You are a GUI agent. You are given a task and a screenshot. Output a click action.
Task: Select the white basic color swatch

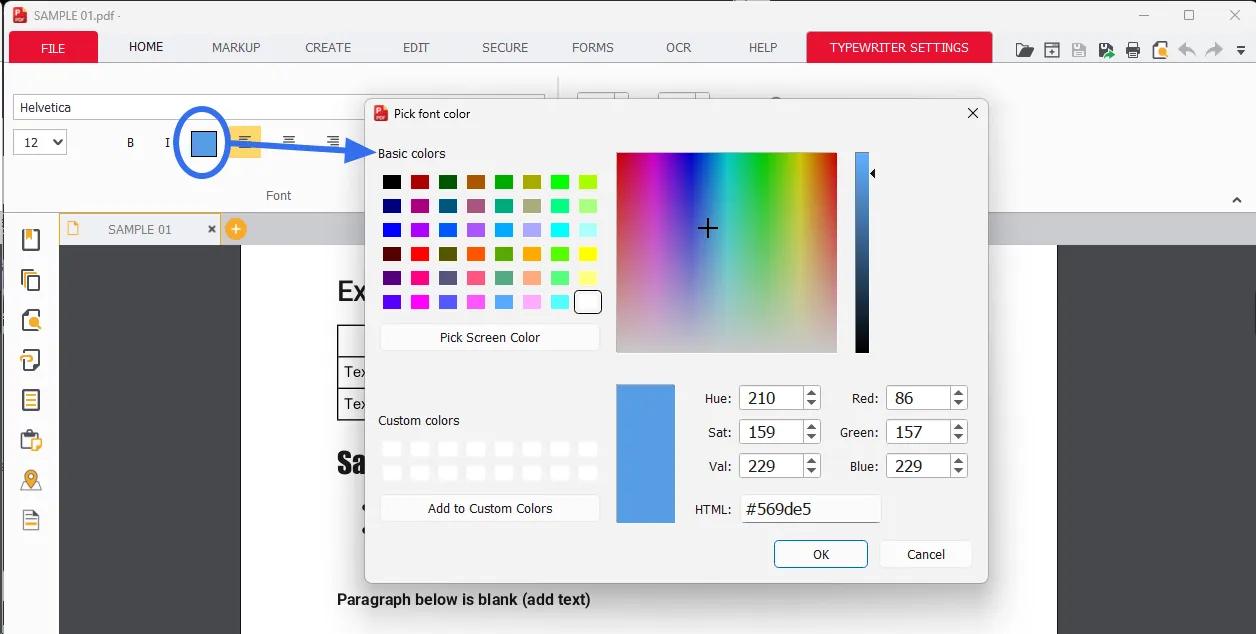pyautogui.click(x=588, y=302)
